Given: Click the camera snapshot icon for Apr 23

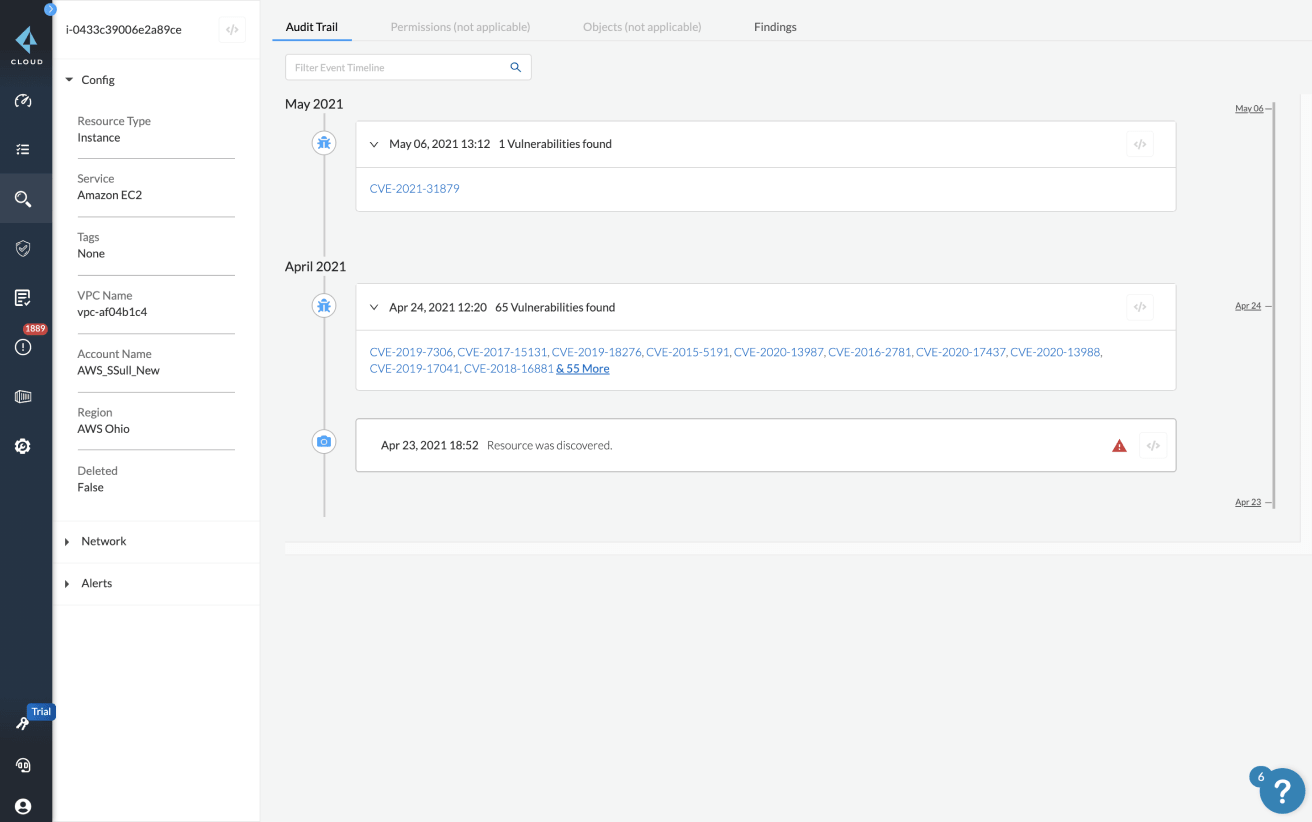Looking at the screenshot, I should click(x=323, y=440).
